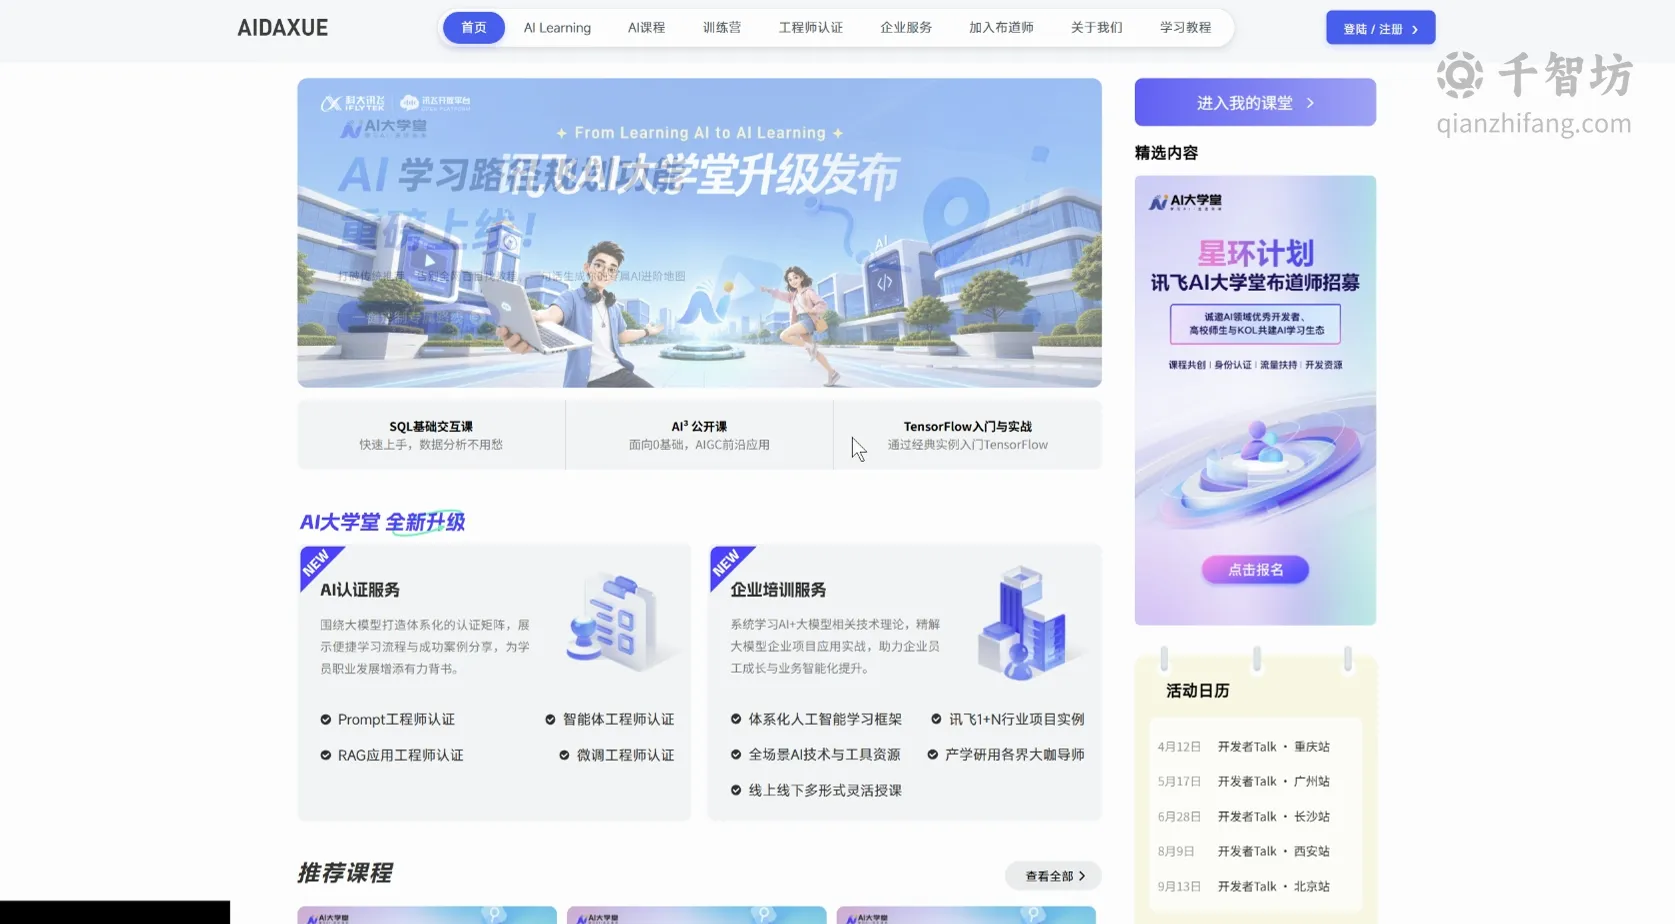Open AI³ 公开课 course tab
This screenshot has width=1675, height=924.
coord(699,435)
